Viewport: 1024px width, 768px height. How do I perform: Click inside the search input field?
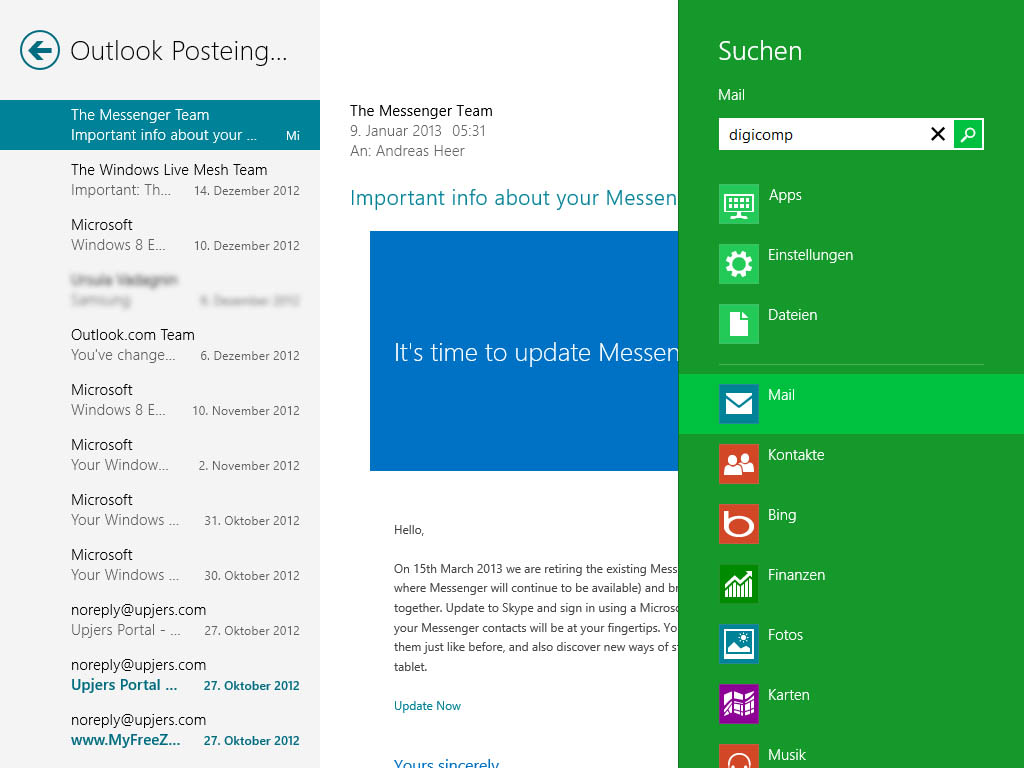820,133
